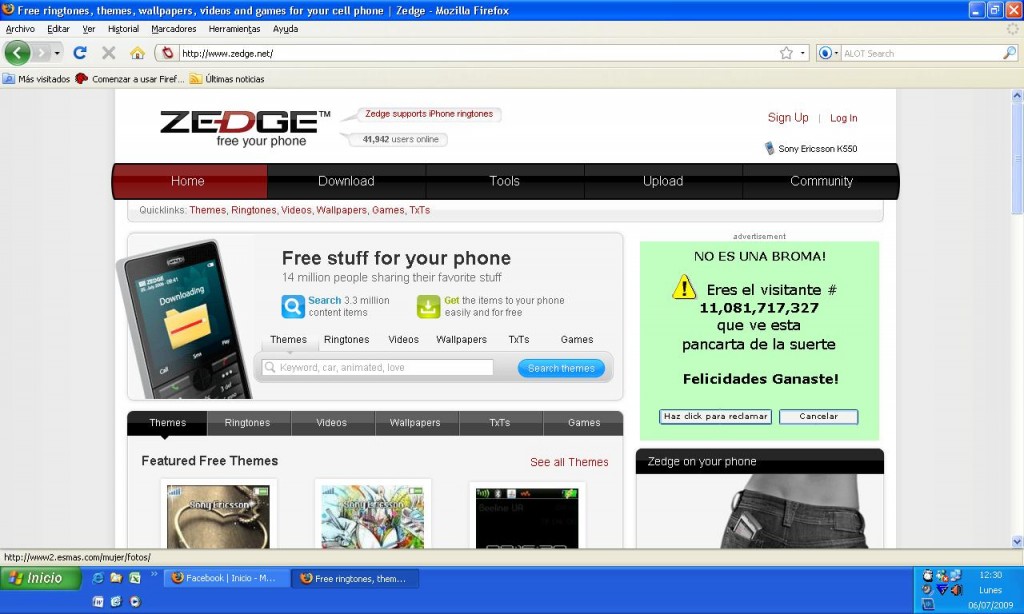Select the Download navigation tab

pos(346,181)
